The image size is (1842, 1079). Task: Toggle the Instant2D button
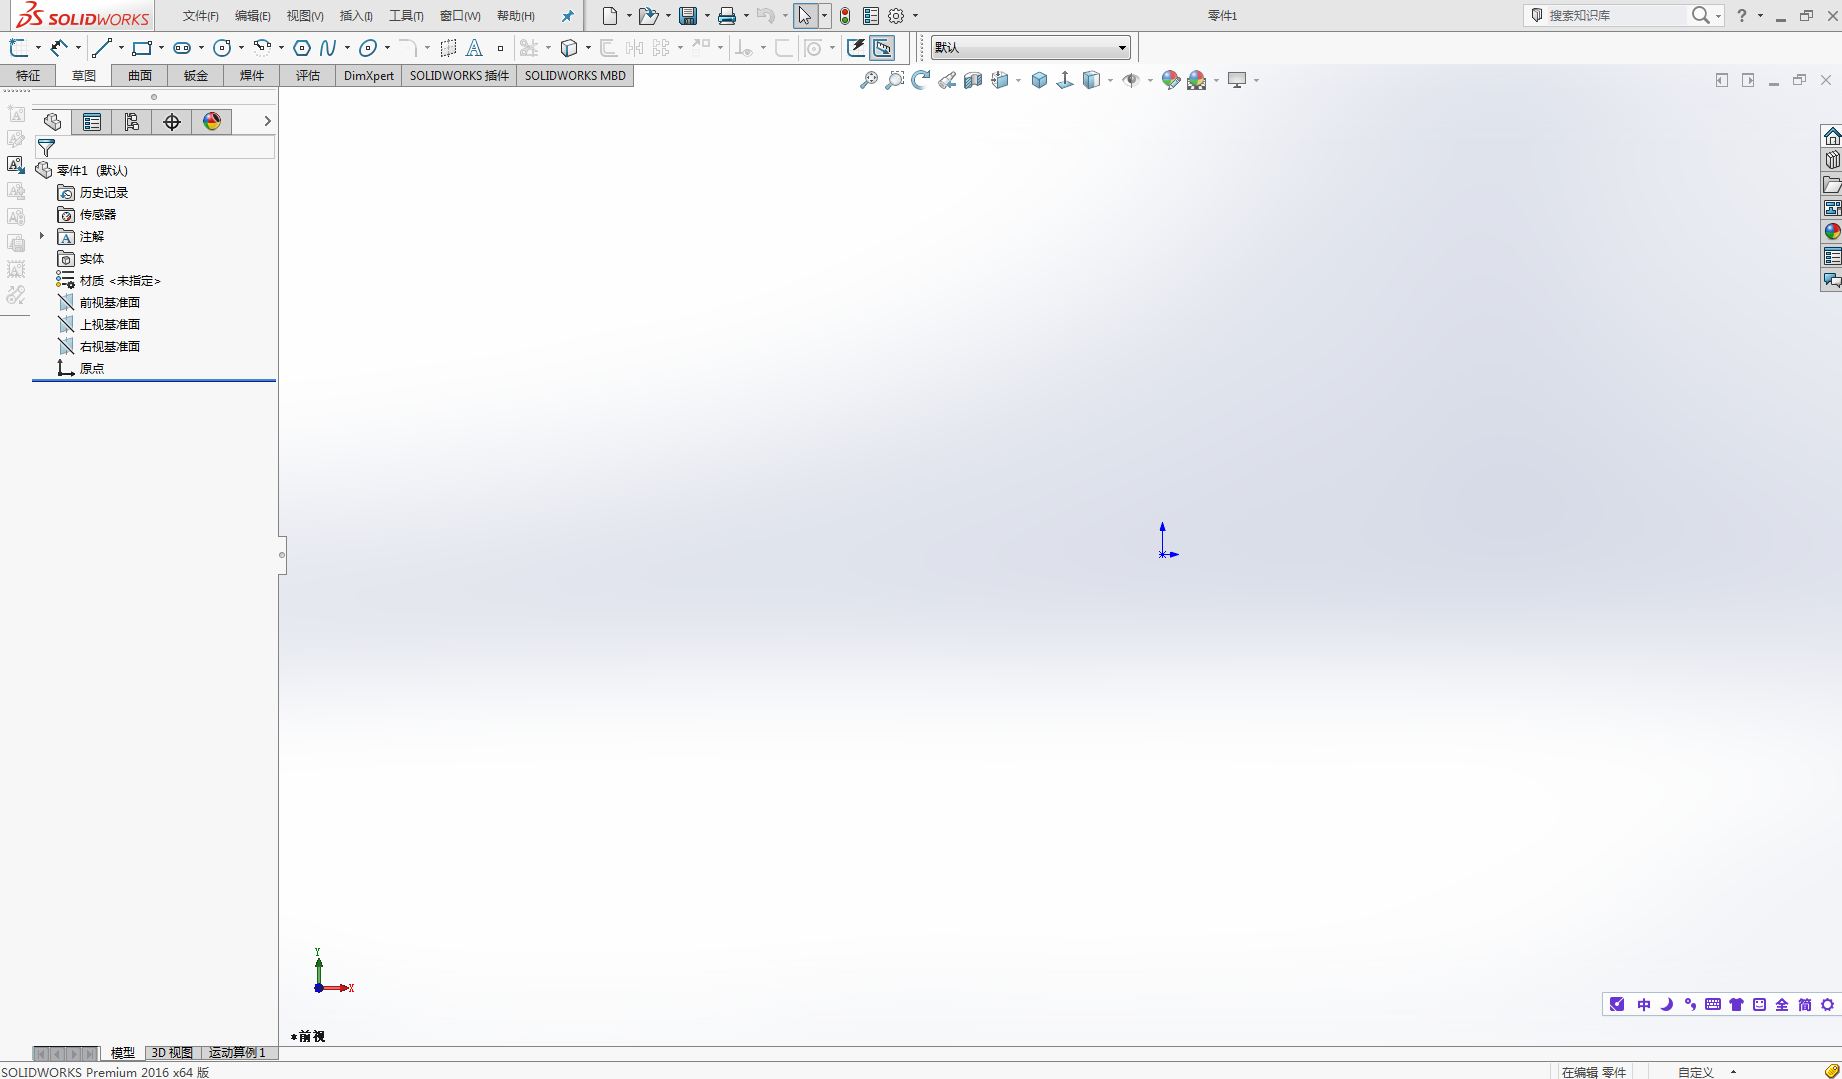coord(882,47)
